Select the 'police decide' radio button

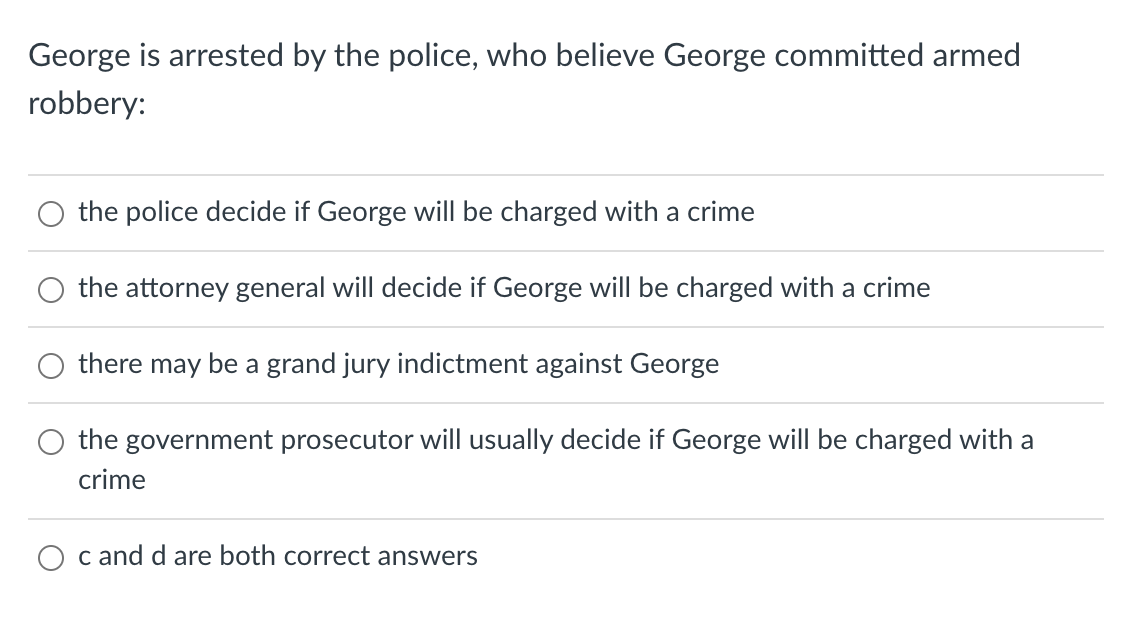50,214
